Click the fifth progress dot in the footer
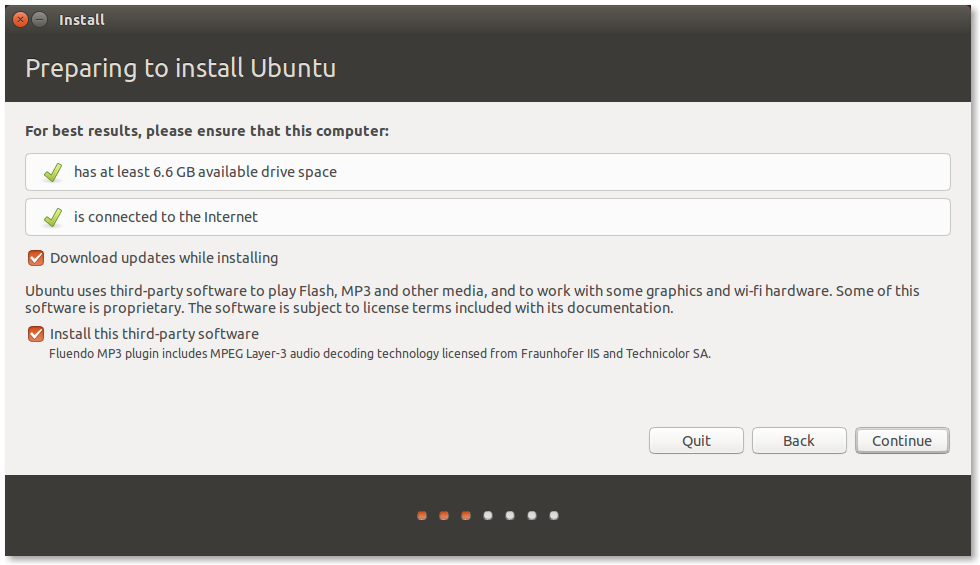980x565 pixels. (x=510, y=516)
